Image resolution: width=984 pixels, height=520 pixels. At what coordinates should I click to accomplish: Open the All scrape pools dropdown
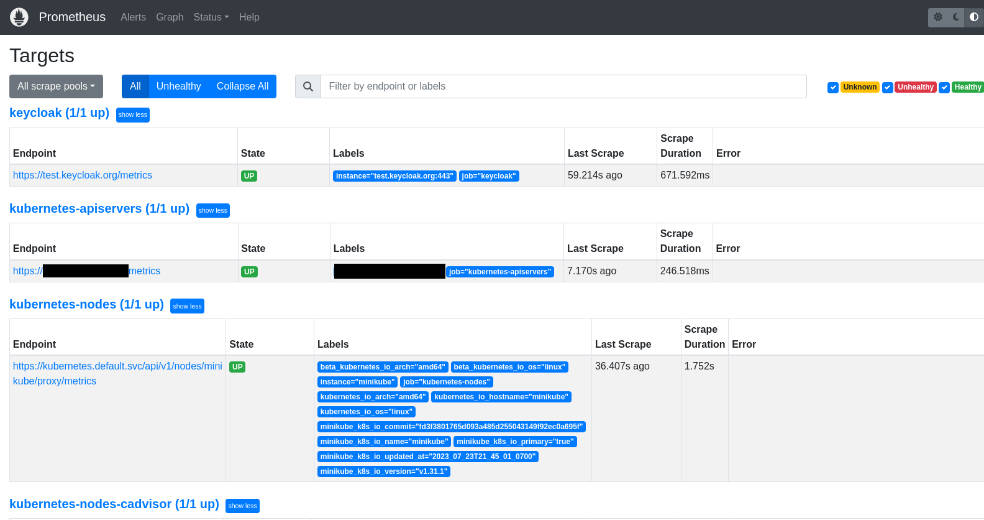tap(56, 87)
